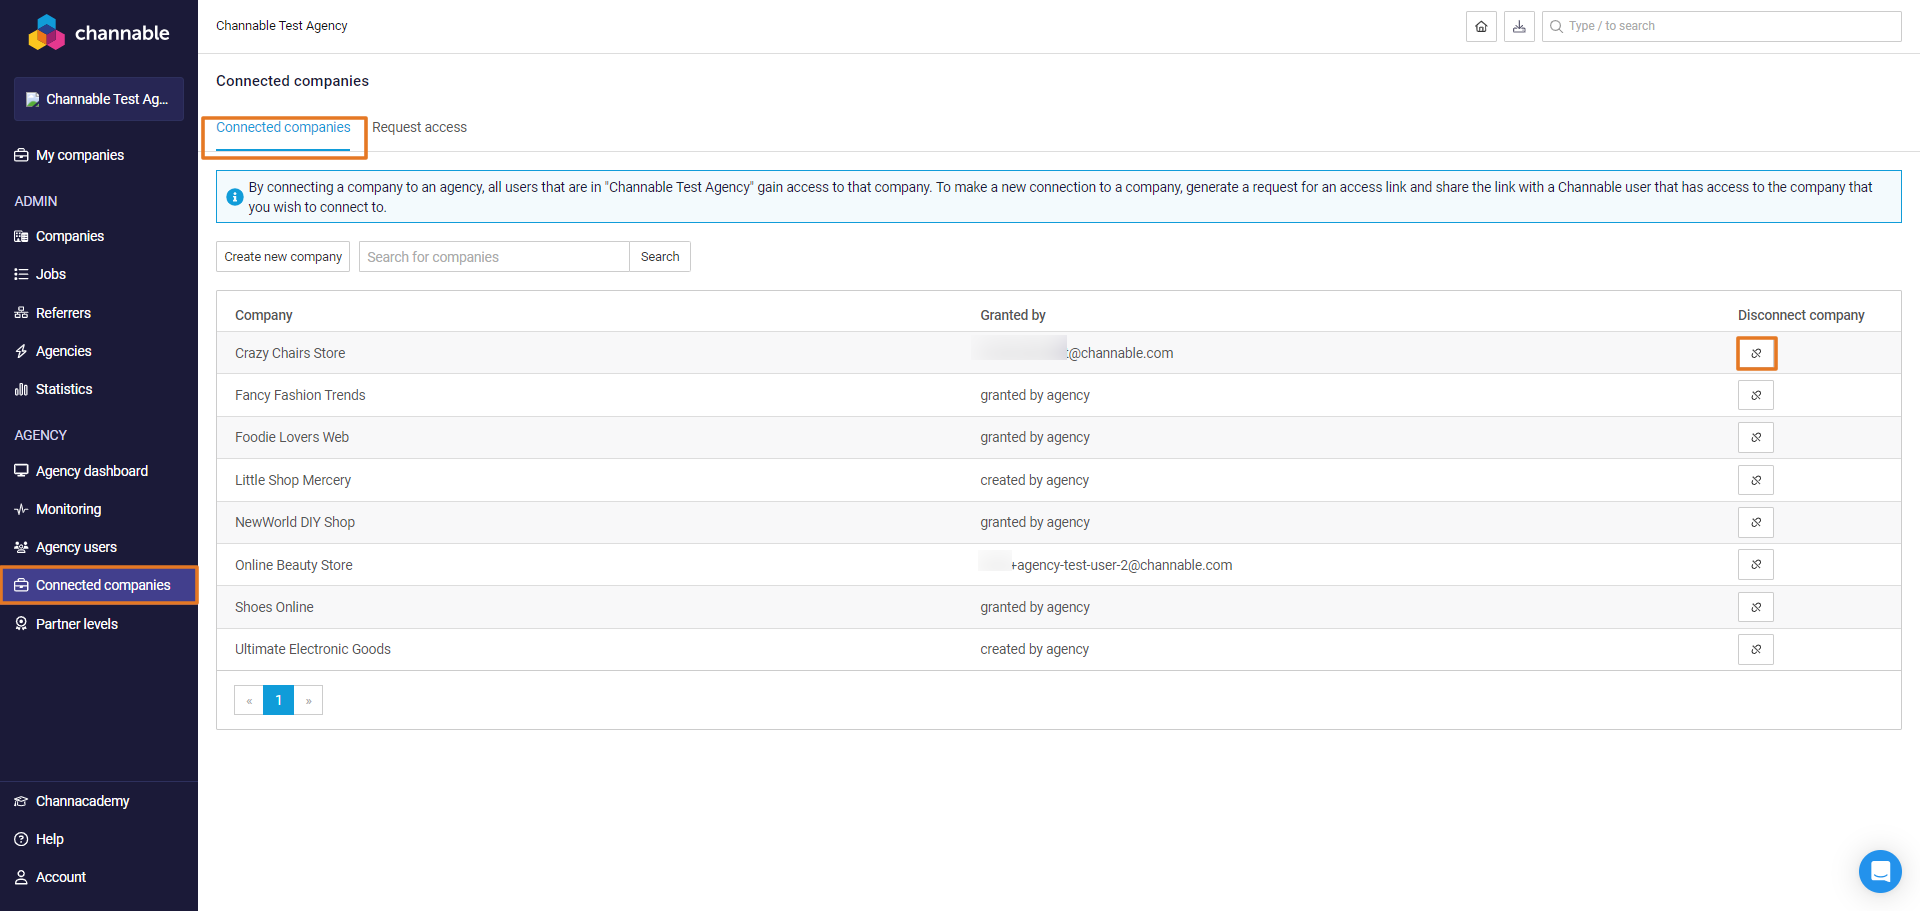
Task: Go to the previous page of results
Action: (x=249, y=700)
